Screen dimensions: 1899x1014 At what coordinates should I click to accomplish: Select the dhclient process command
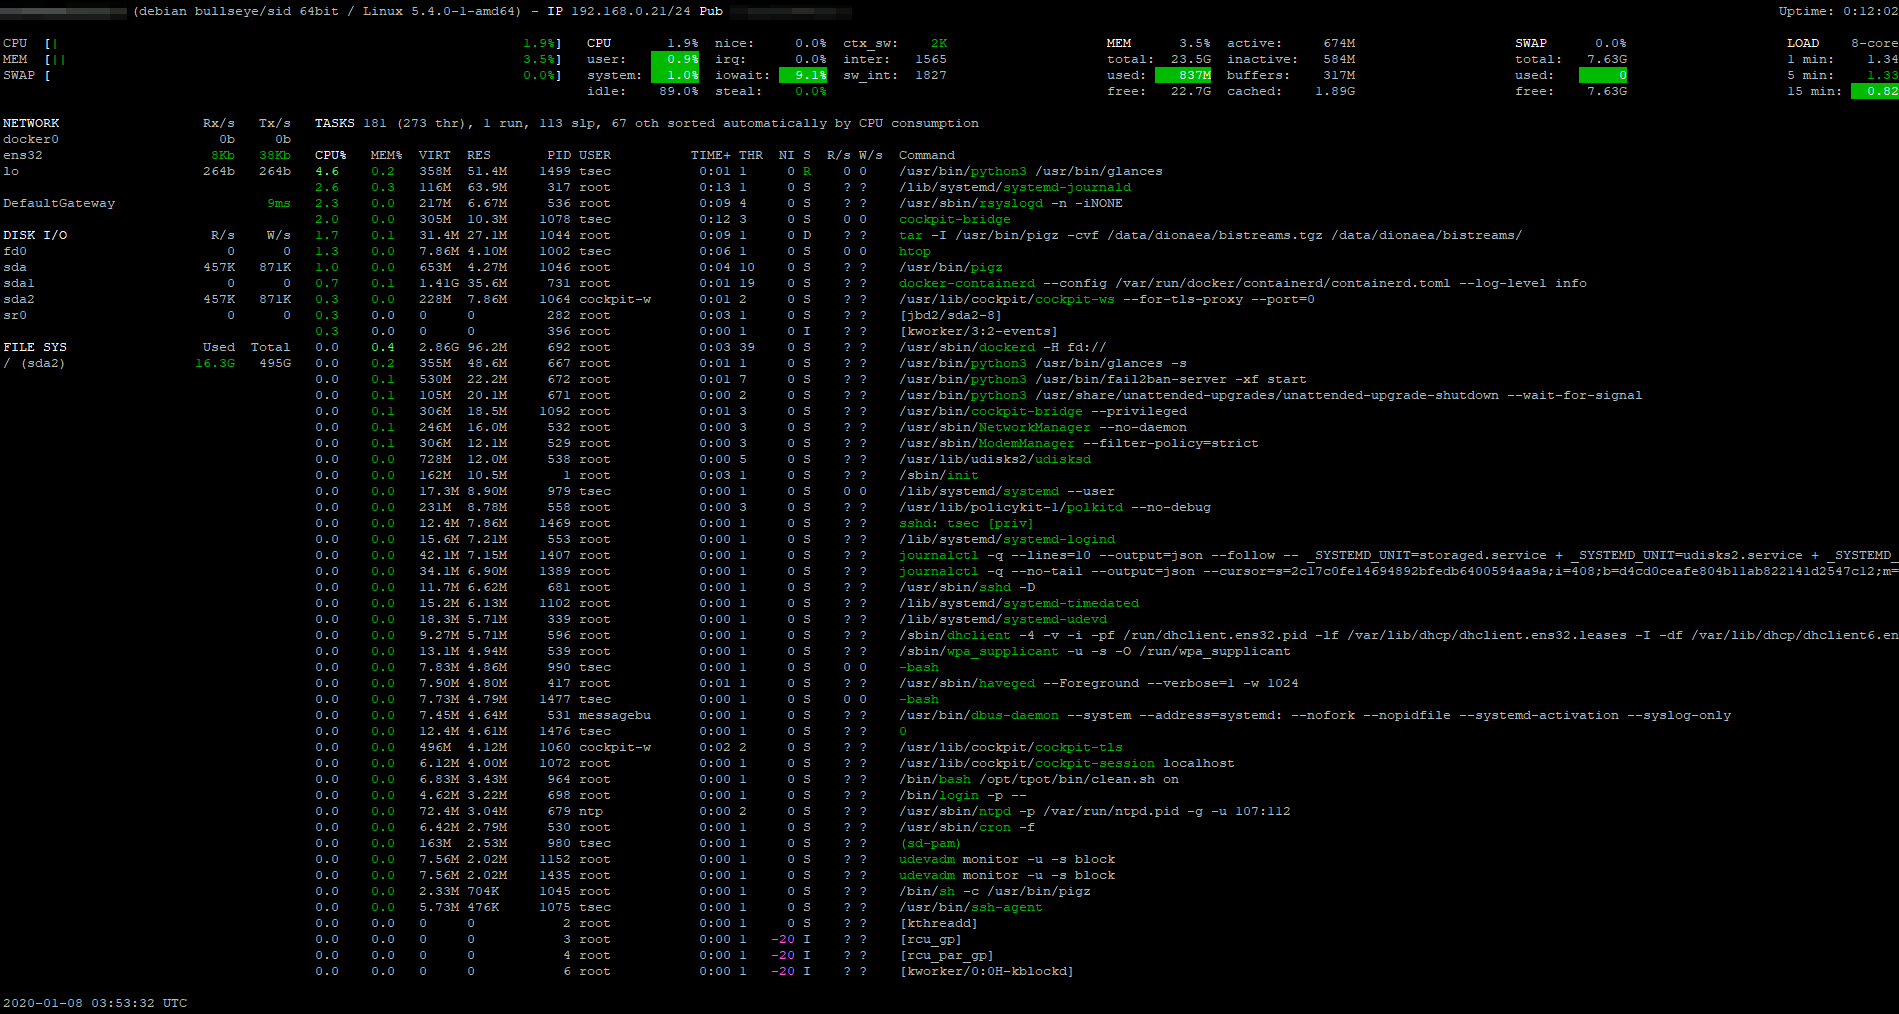pos(1398,635)
